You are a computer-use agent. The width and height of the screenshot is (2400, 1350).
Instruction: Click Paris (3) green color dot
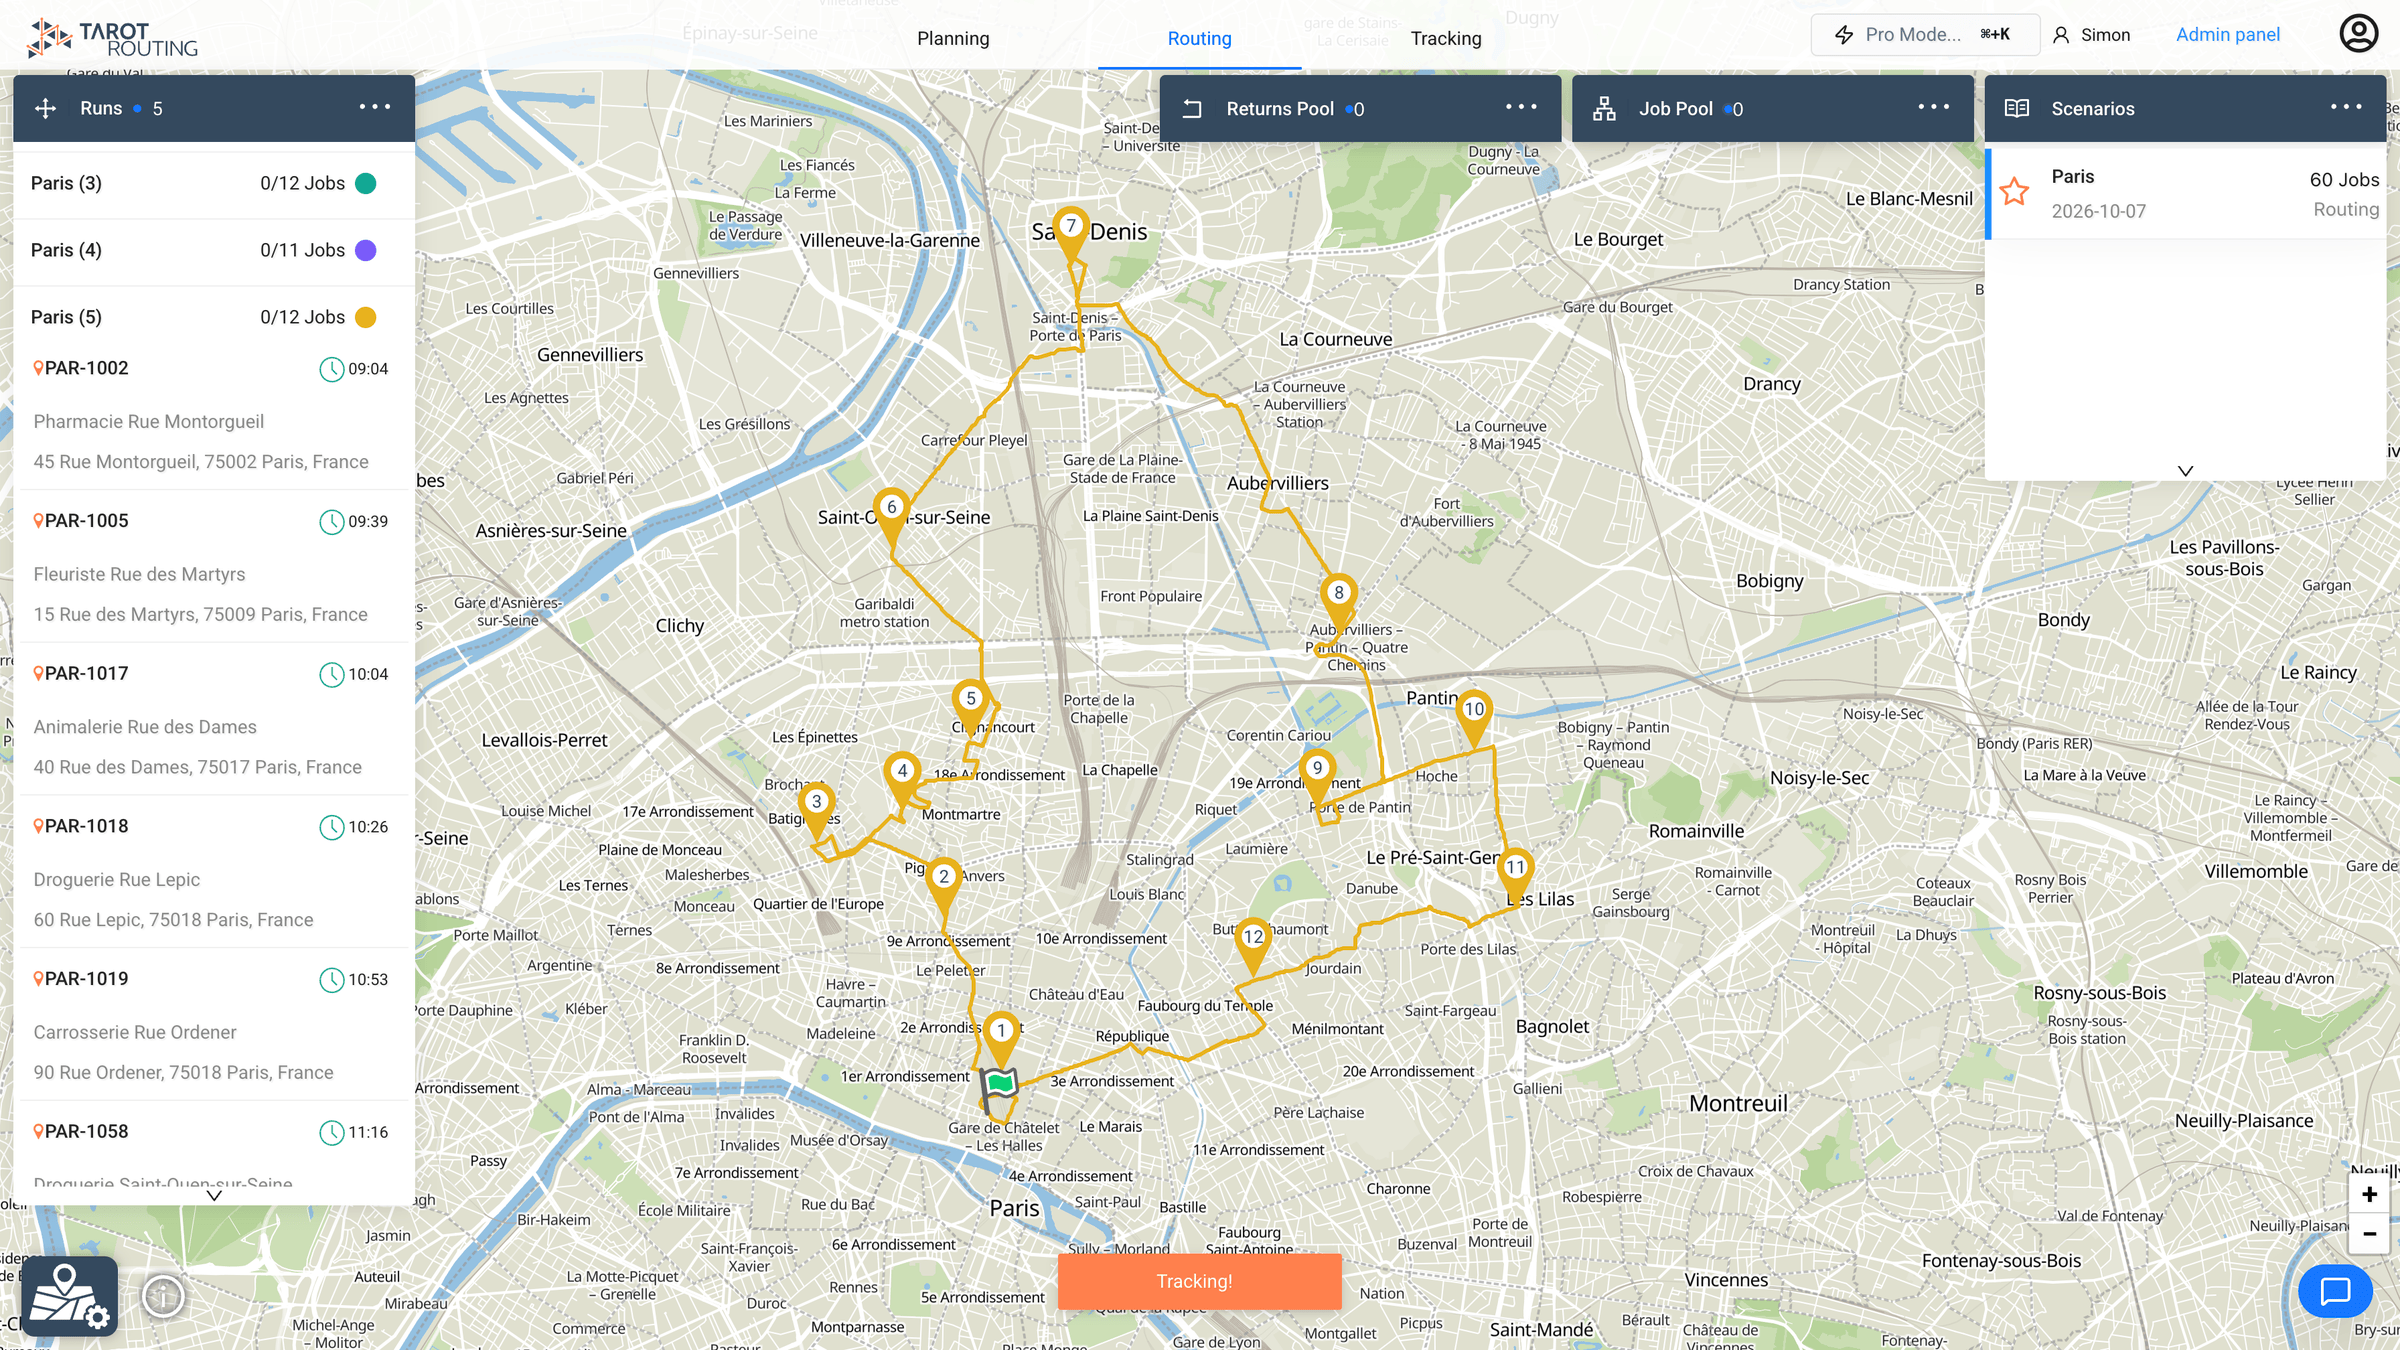click(x=366, y=183)
